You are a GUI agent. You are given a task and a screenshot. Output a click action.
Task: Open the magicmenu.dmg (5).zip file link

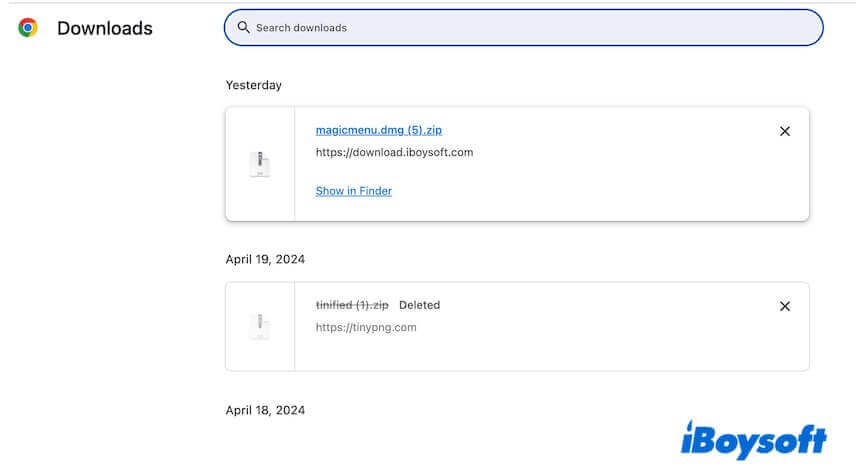[x=379, y=130]
